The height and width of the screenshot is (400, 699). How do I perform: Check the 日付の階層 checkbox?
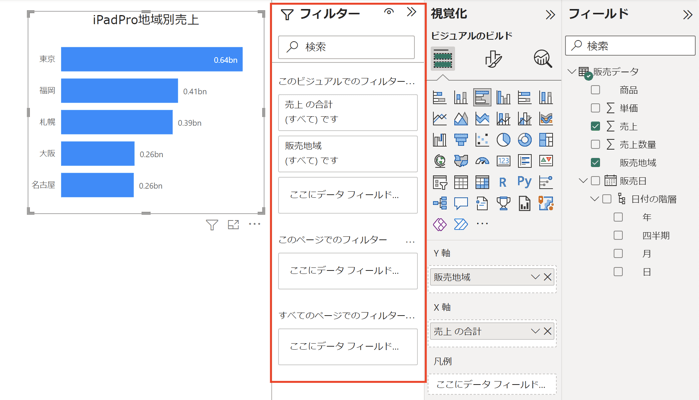coord(607,199)
